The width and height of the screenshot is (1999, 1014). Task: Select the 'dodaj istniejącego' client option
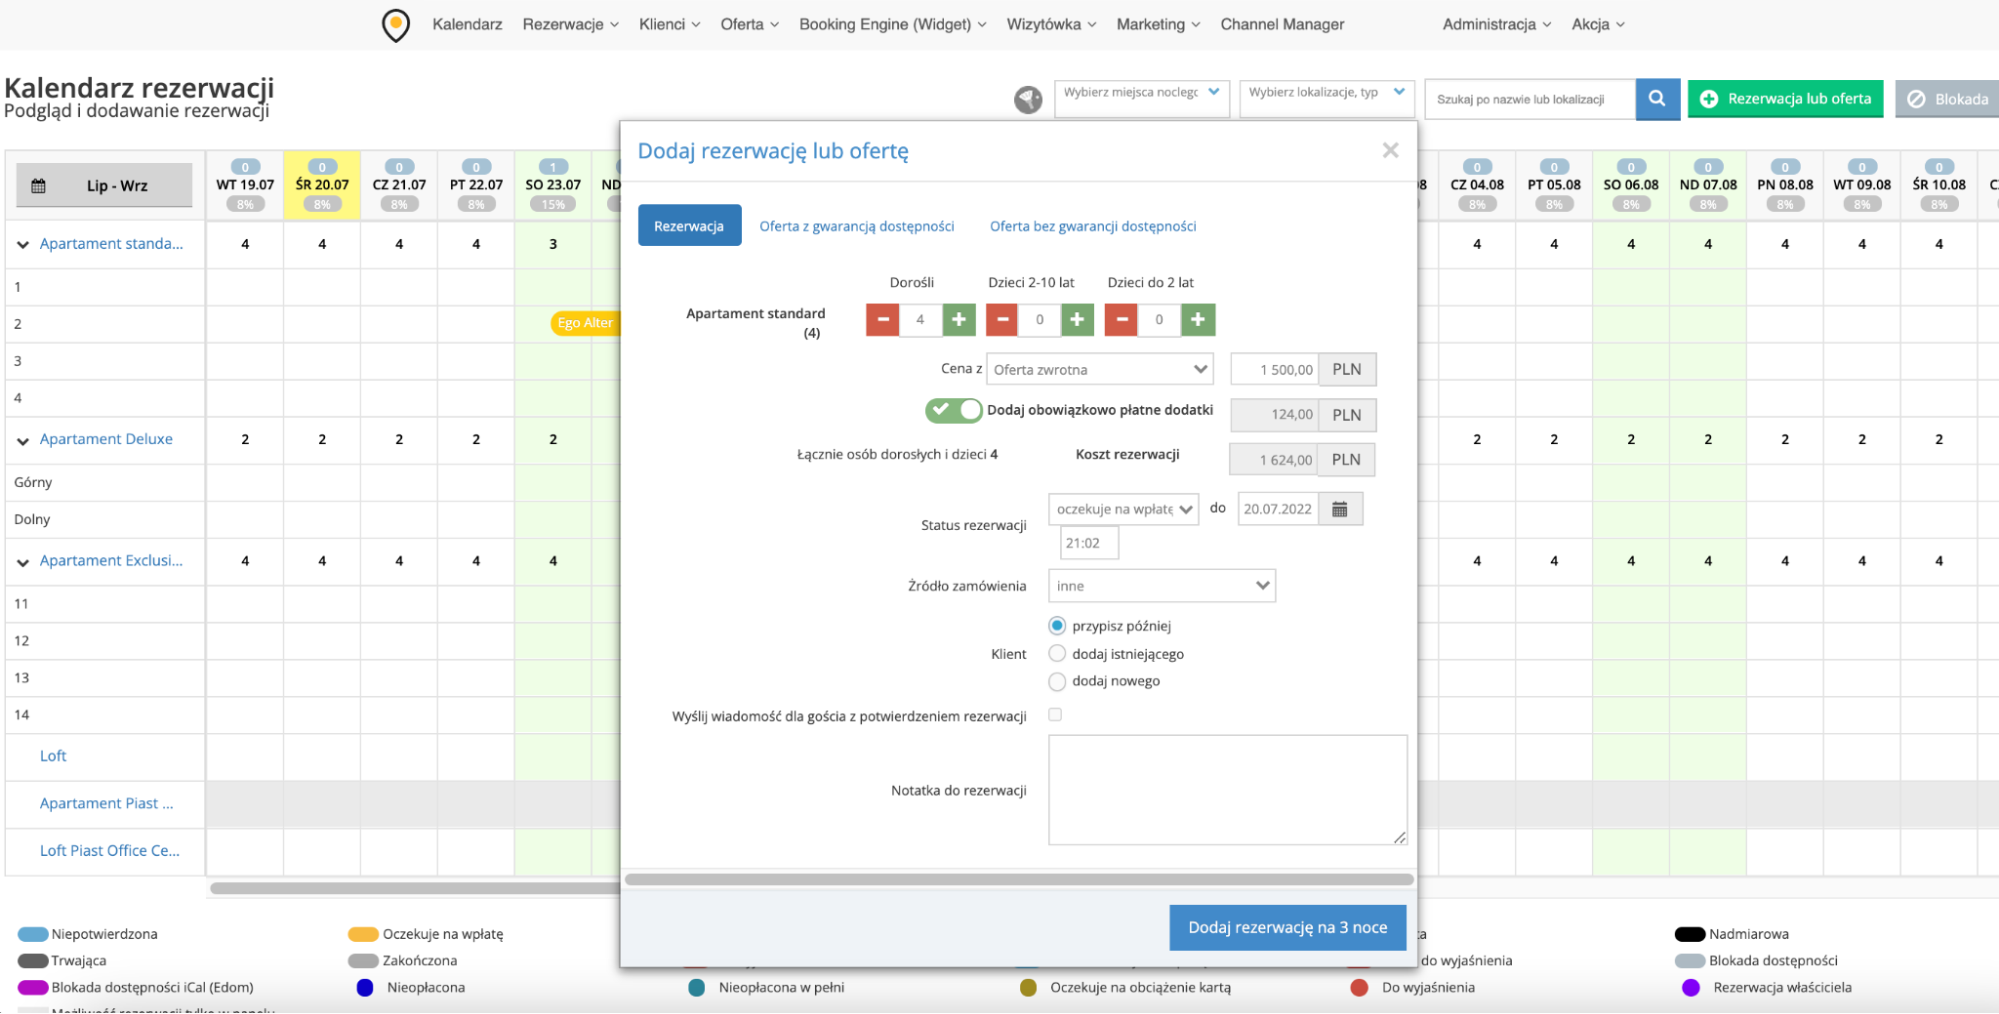coord(1057,654)
